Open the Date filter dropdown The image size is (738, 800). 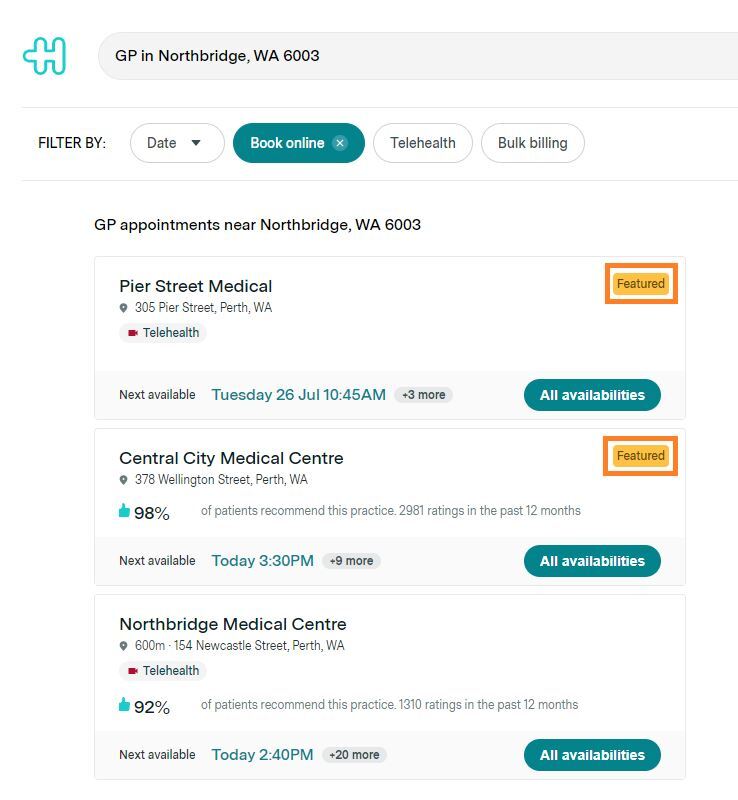tap(176, 143)
